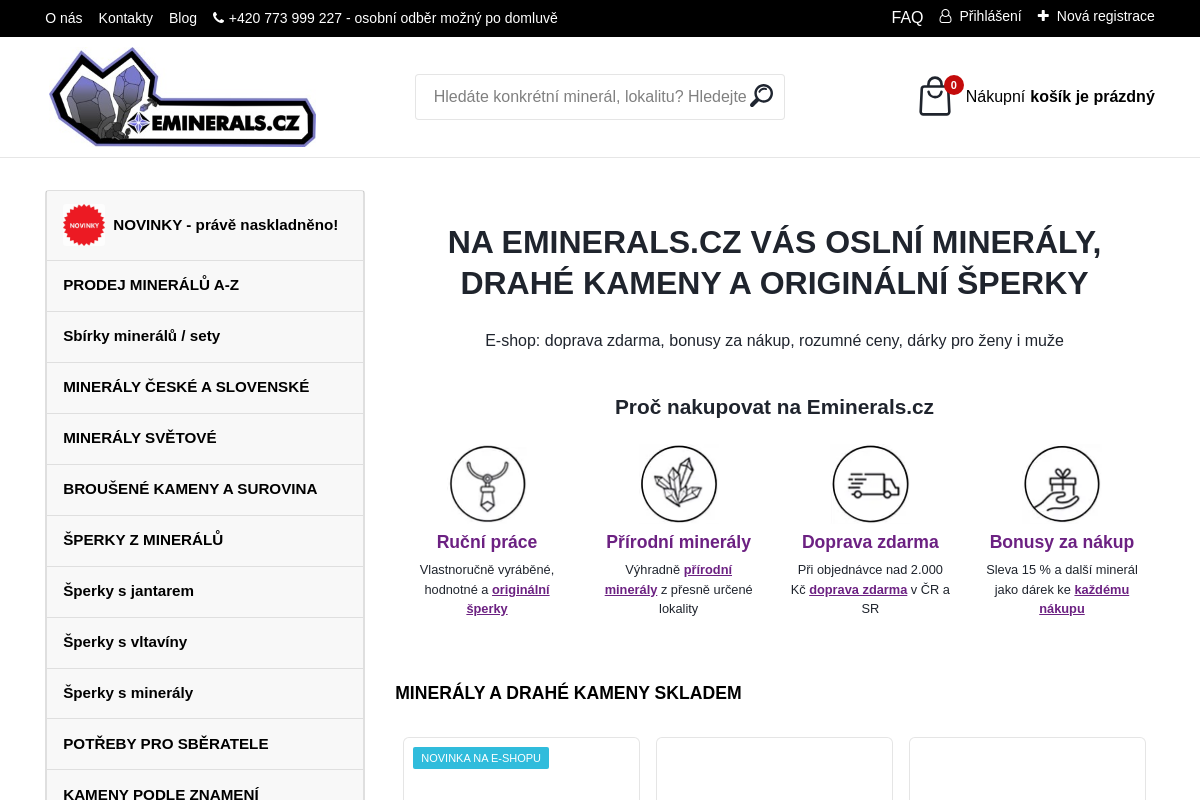The height and width of the screenshot is (800, 1200).
Task: Click the search magnifier icon
Action: 762,96
